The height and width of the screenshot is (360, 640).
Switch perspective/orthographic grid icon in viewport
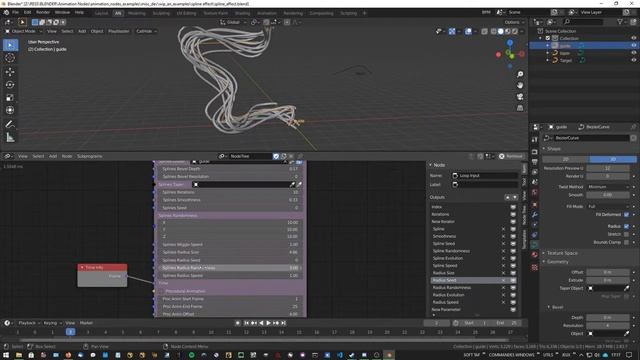[x=520, y=108]
